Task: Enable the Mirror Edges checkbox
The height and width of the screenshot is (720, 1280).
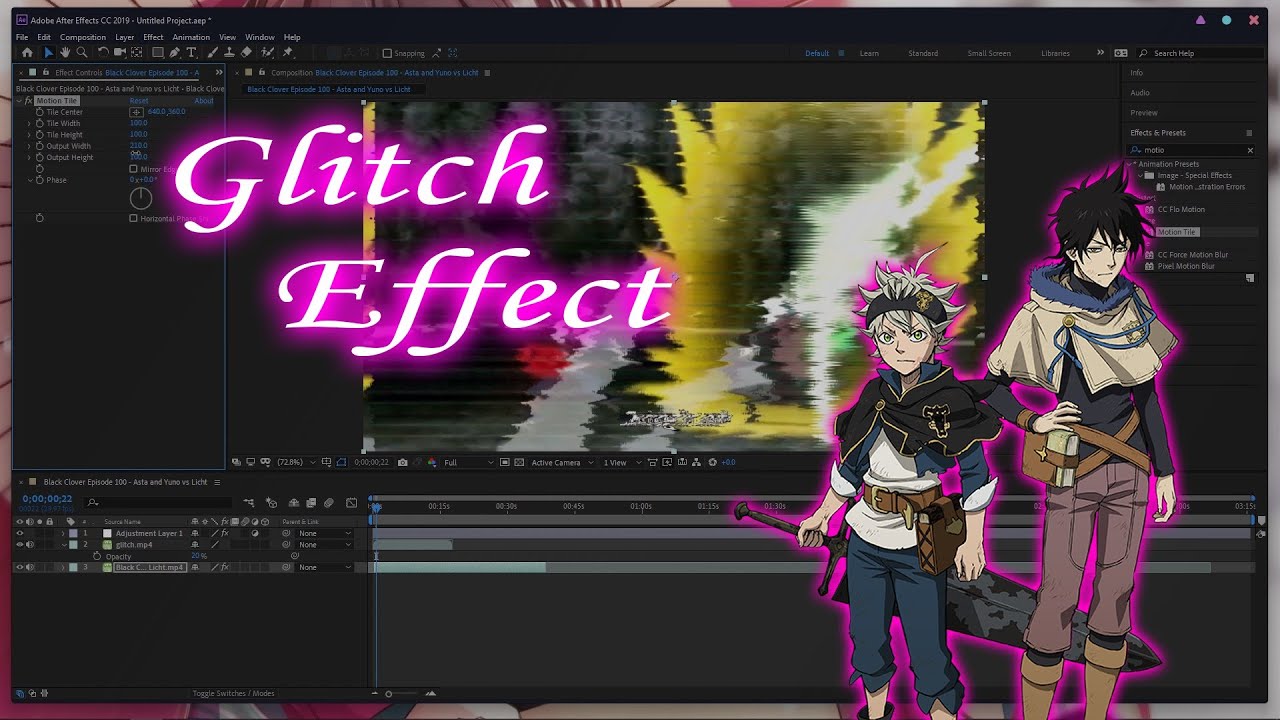Action: pyautogui.click(x=133, y=169)
